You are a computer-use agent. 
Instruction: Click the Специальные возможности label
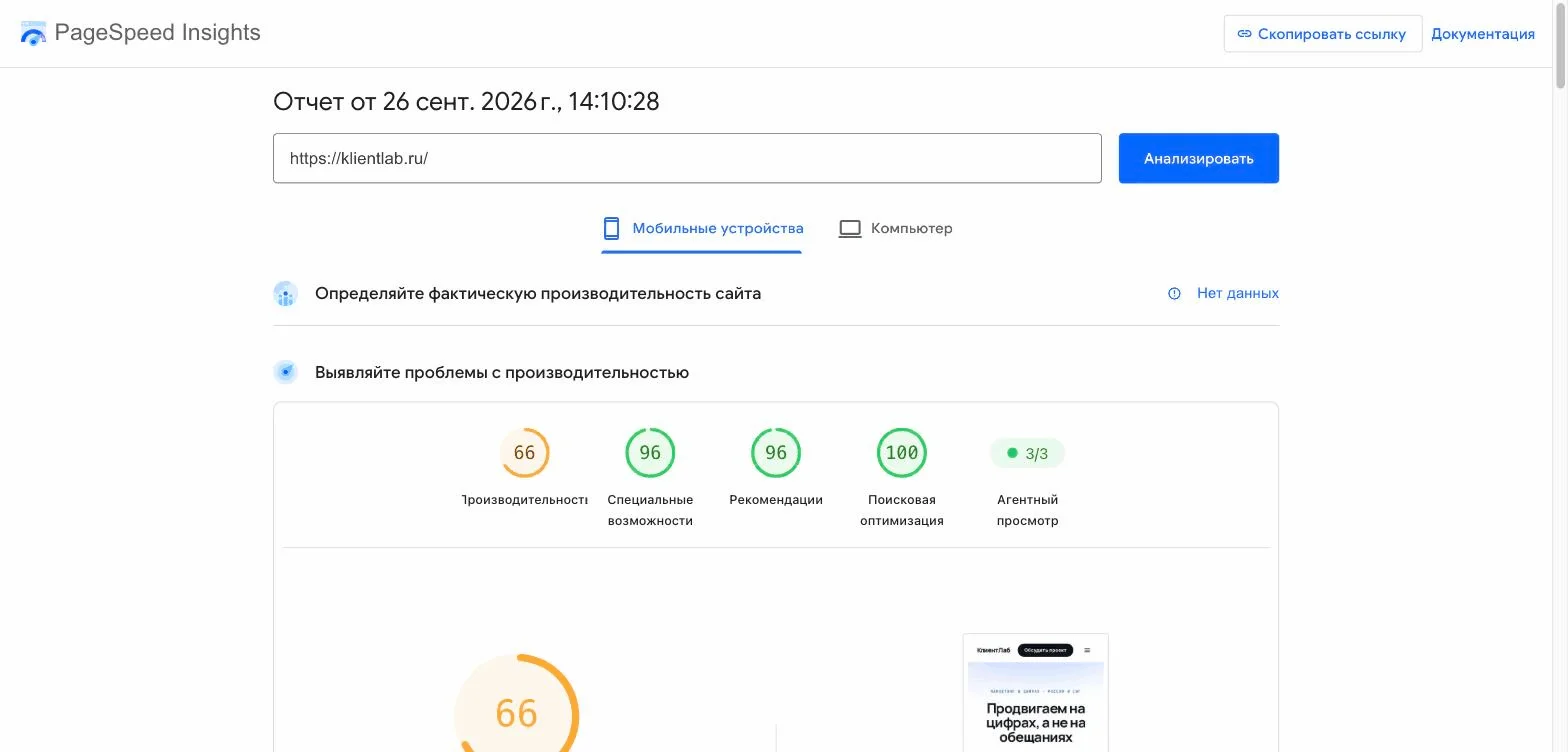pyautogui.click(x=650, y=510)
